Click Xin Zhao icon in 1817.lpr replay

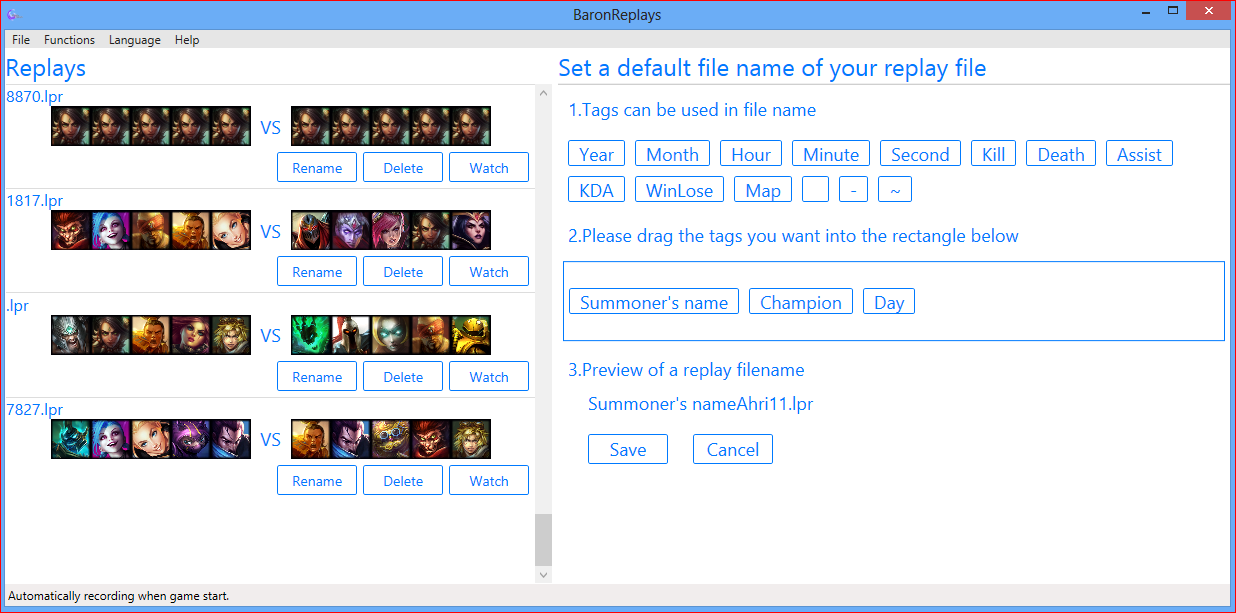(x=191, y=231)
